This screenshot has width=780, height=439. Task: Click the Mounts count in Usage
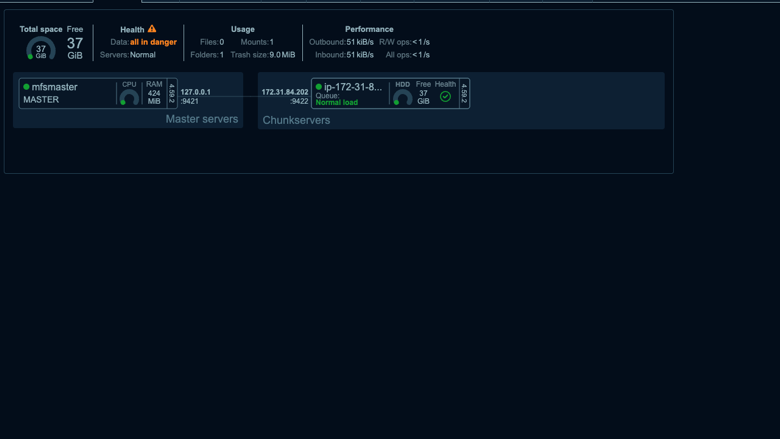pos(272,42)
